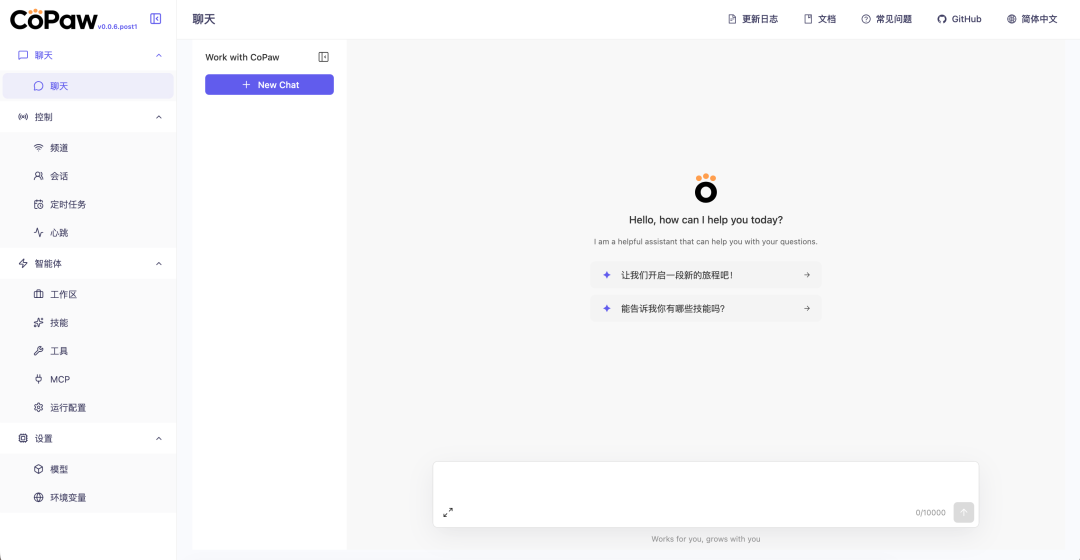Open the GitHub repository link
The height and width of the screenshot is (560, 1080).
[x=959, y=19]
